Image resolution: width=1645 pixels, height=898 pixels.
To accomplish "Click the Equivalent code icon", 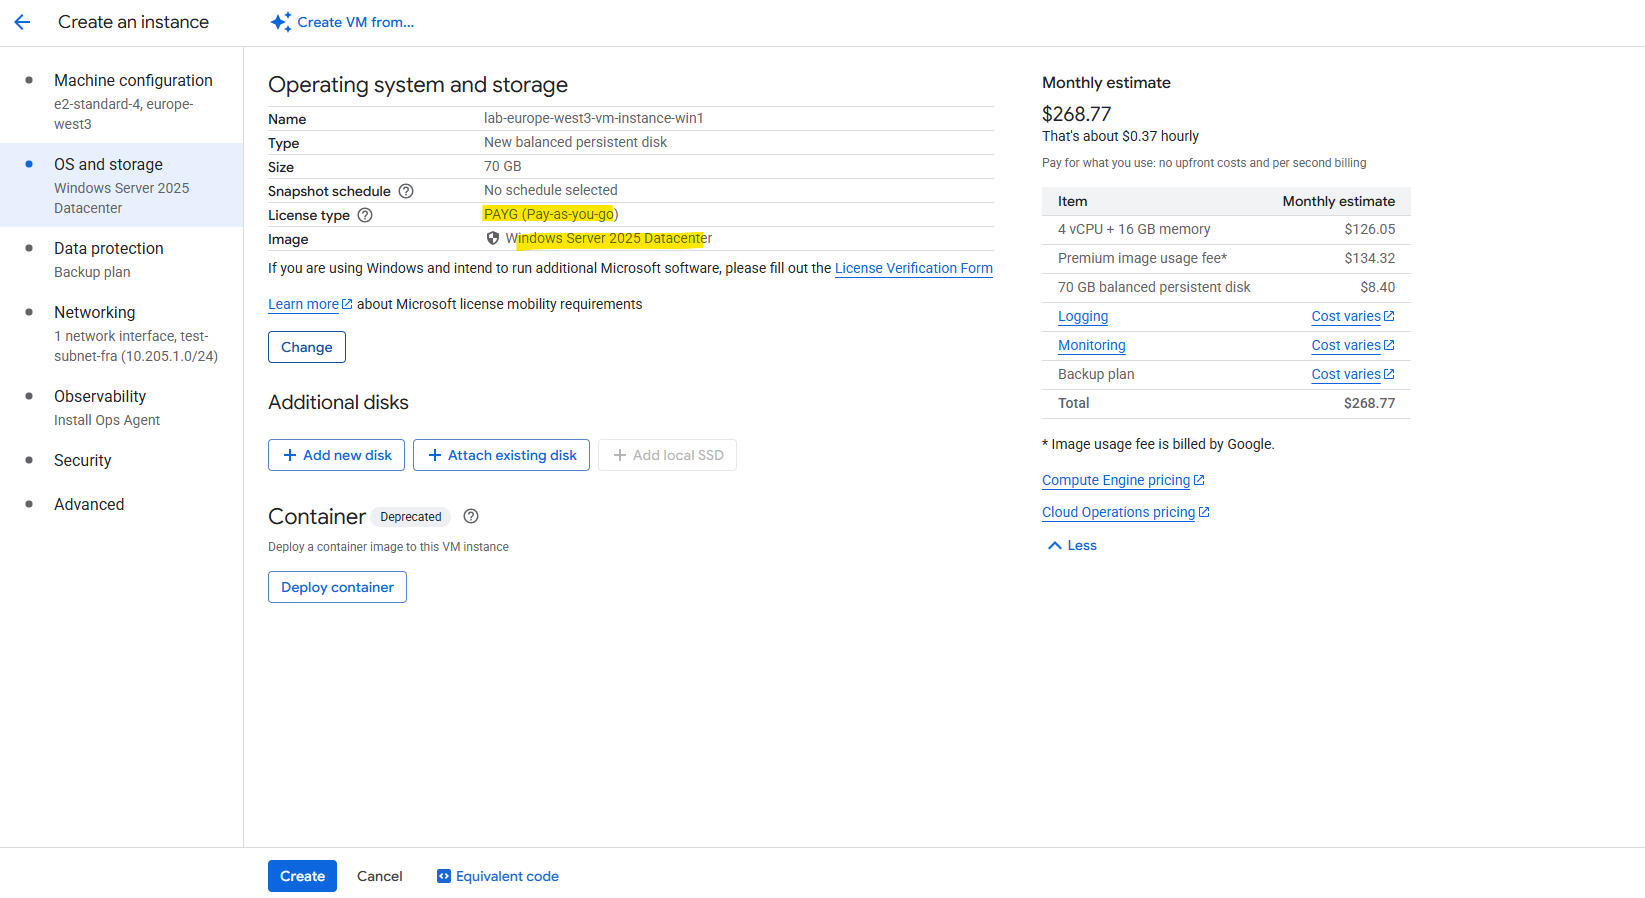I will pyautogui.click(x=444, y=876).
